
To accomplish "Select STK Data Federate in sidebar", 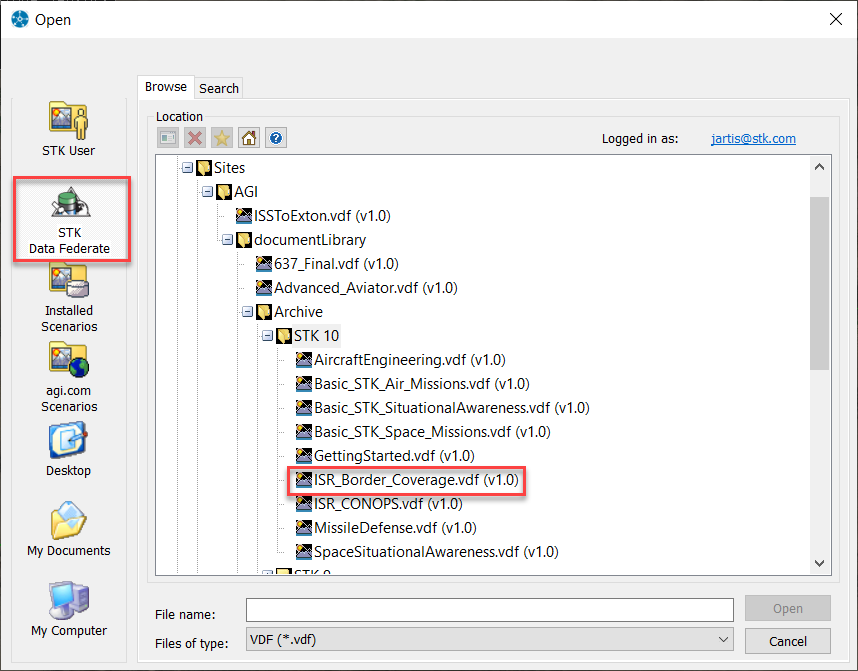I will coord(69,220).
